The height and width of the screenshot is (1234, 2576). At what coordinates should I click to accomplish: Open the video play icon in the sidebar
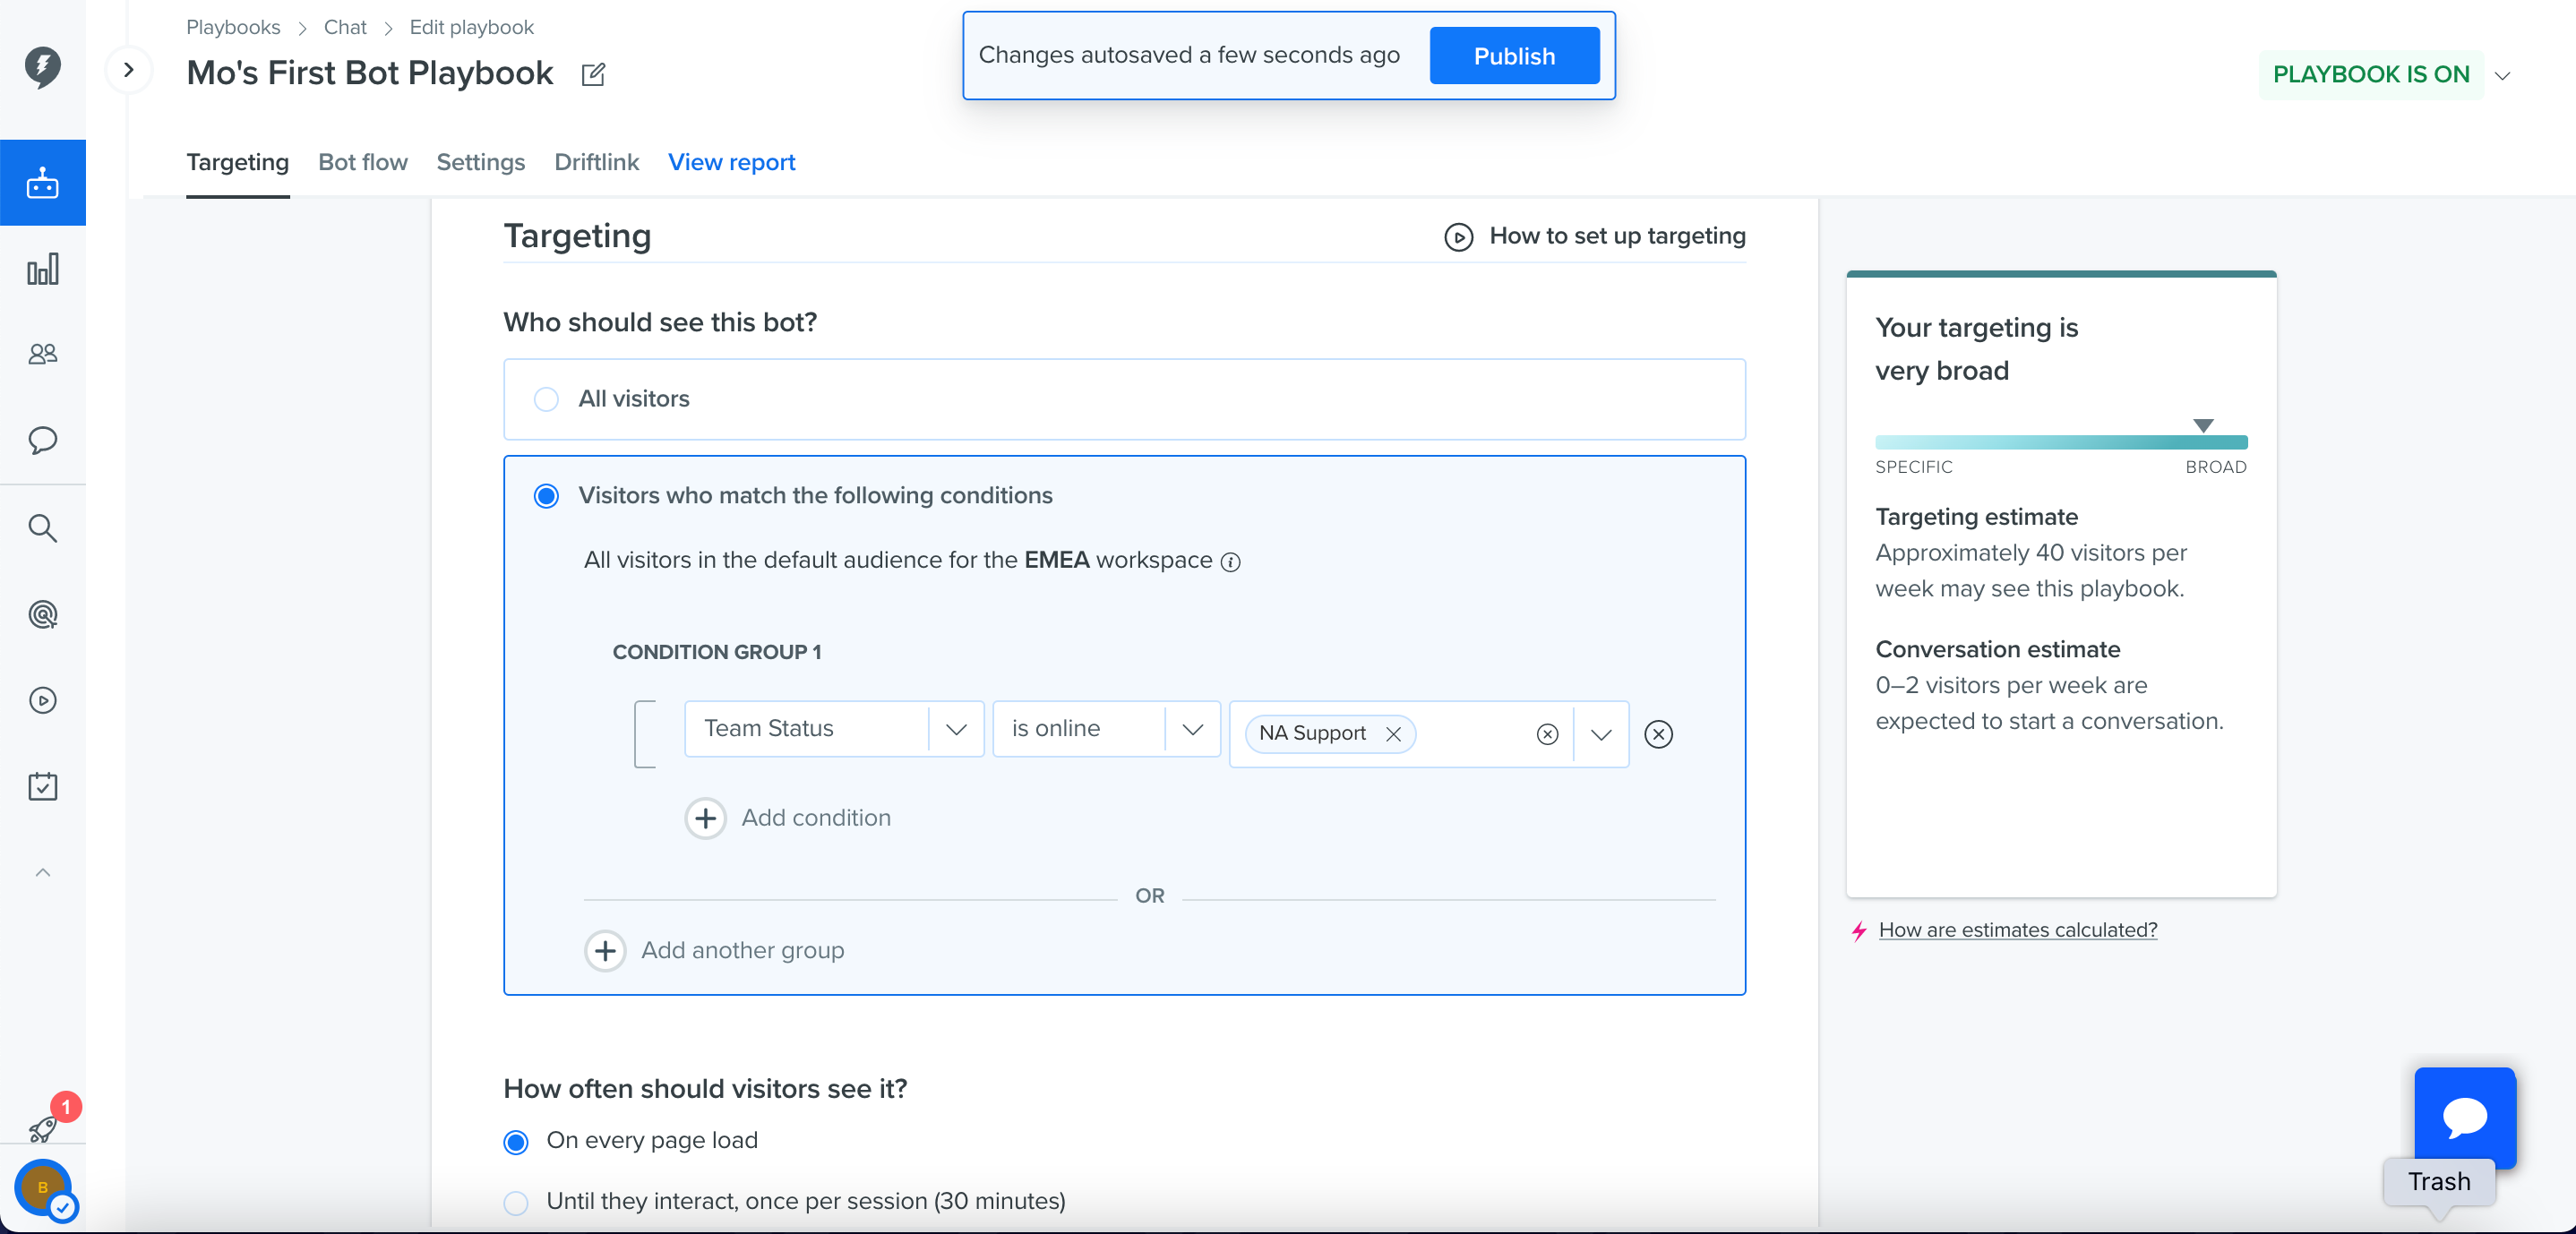coord(42,700)
